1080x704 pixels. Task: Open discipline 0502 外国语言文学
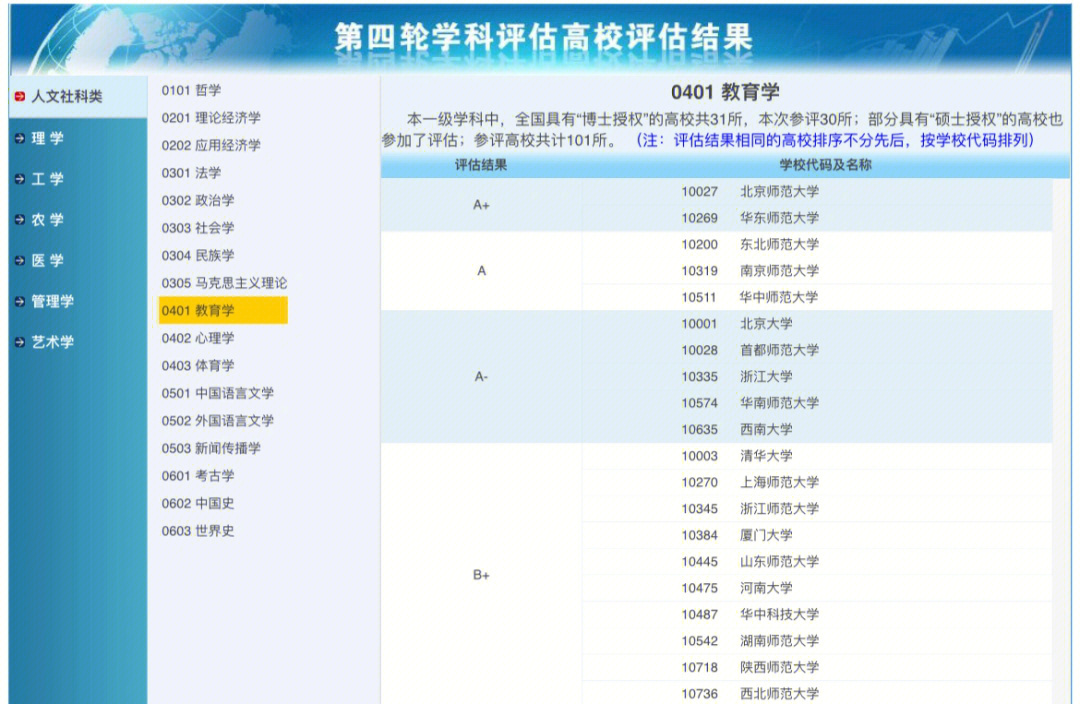click(218, 421)
